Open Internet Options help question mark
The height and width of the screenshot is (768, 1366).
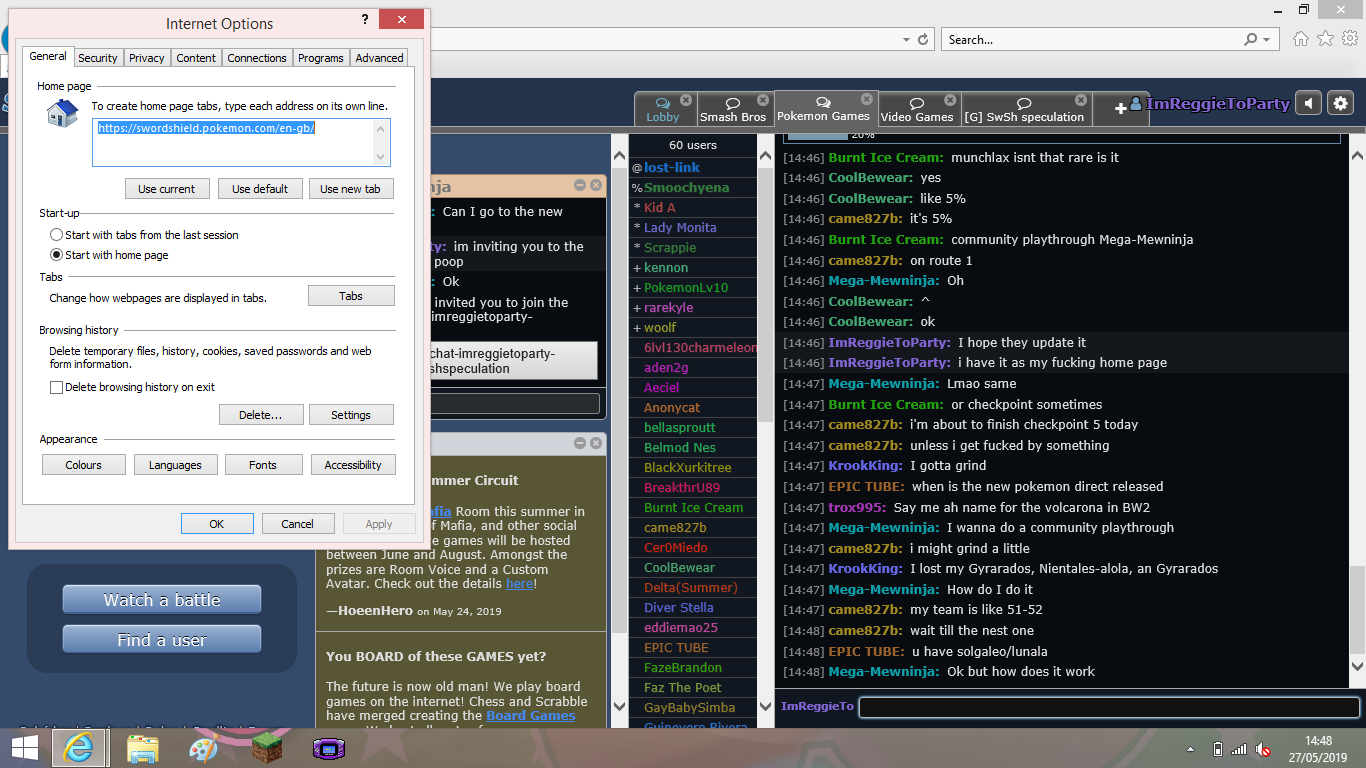365,20
